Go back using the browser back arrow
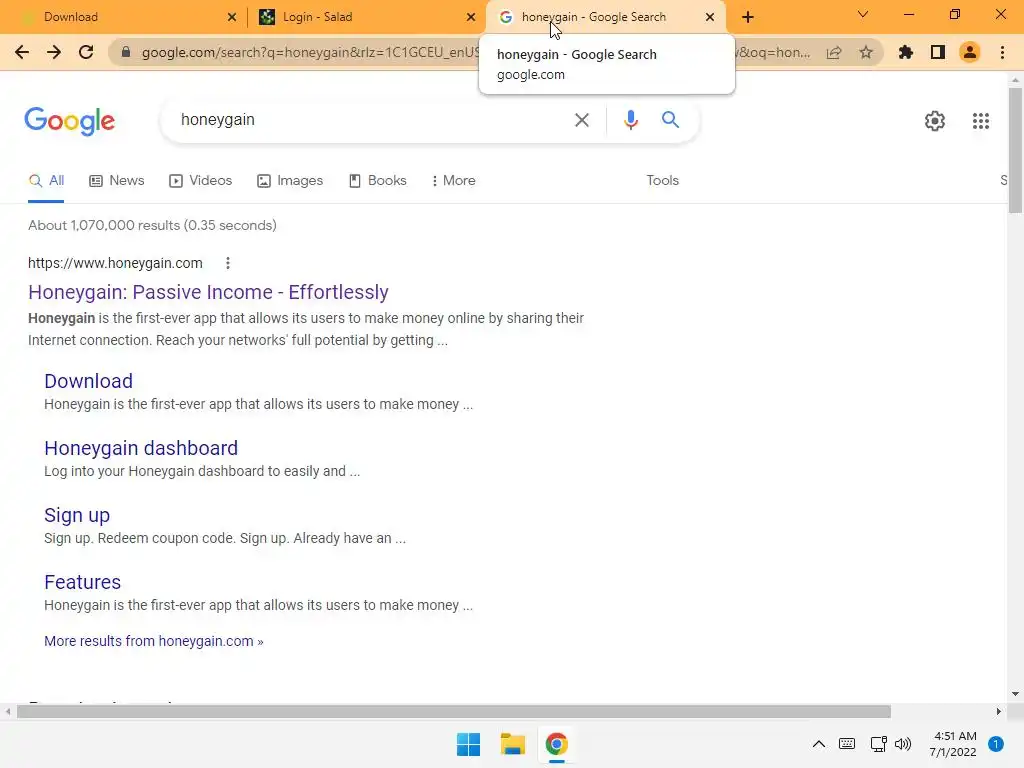The image size is (1024, 768). pyautogui.click(x=22, y=52)
